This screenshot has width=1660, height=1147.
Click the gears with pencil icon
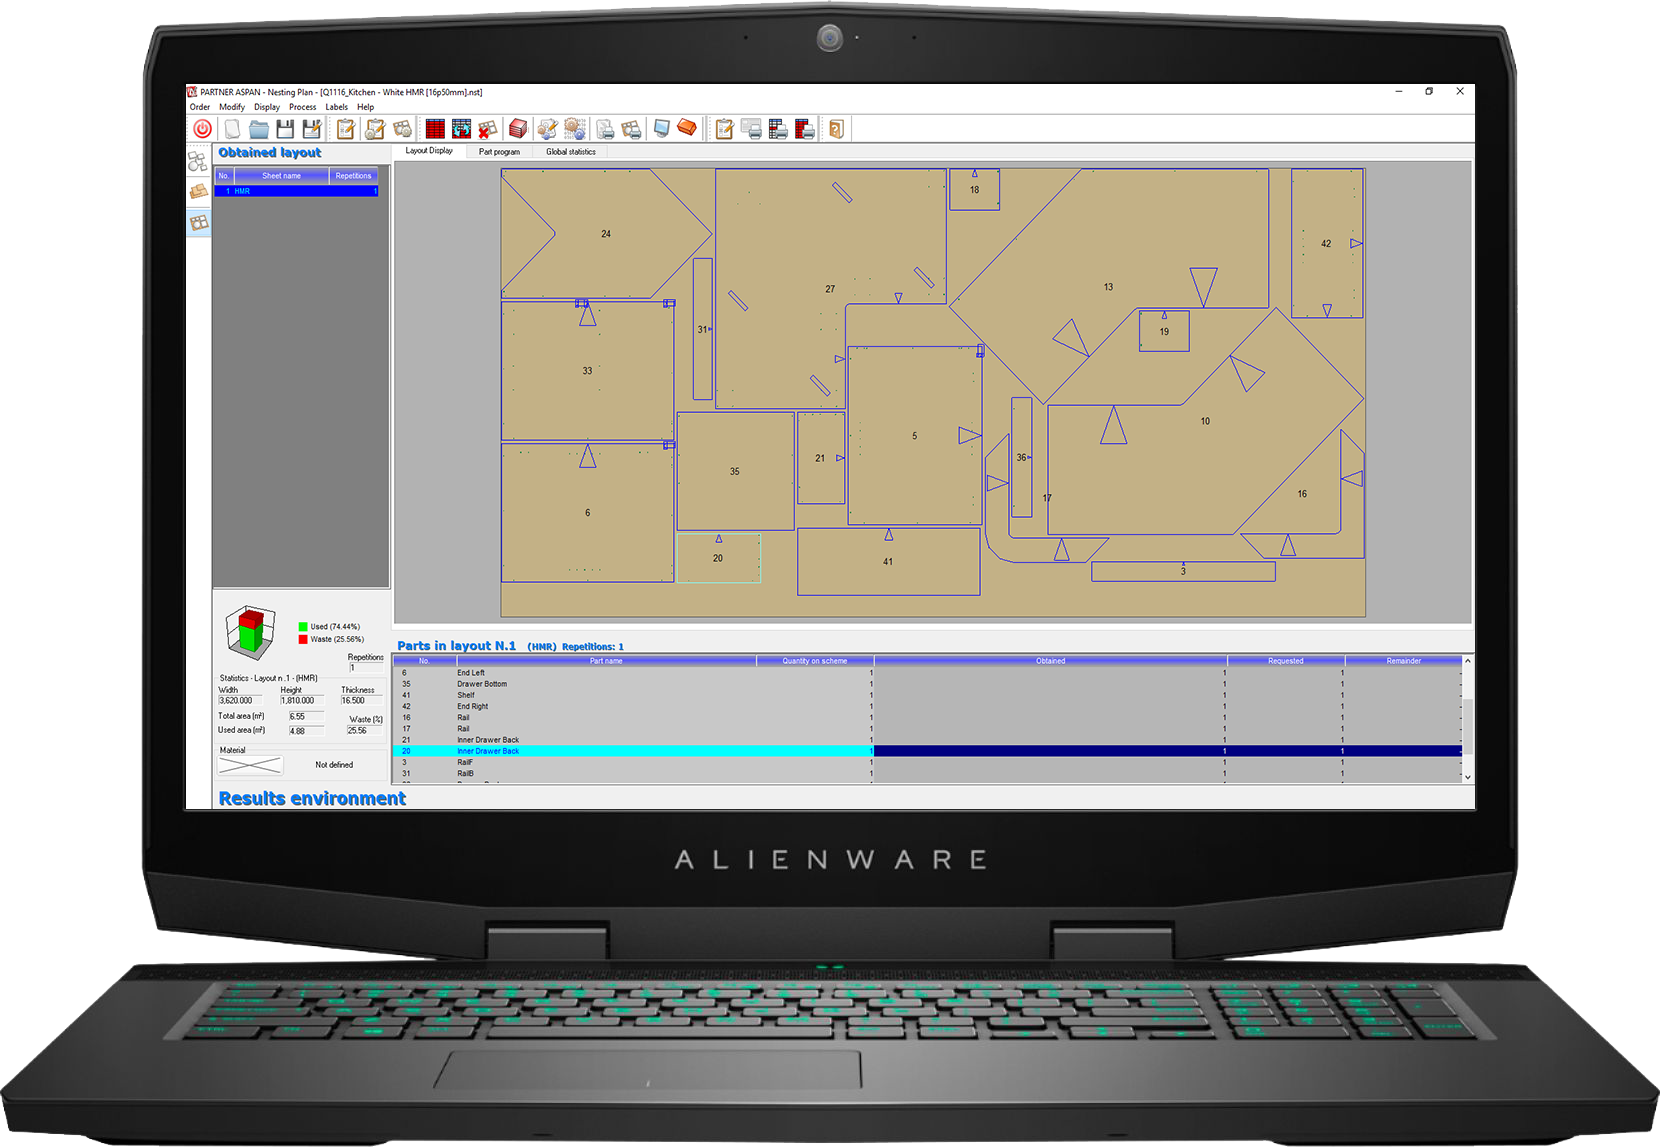click(547, 129)
